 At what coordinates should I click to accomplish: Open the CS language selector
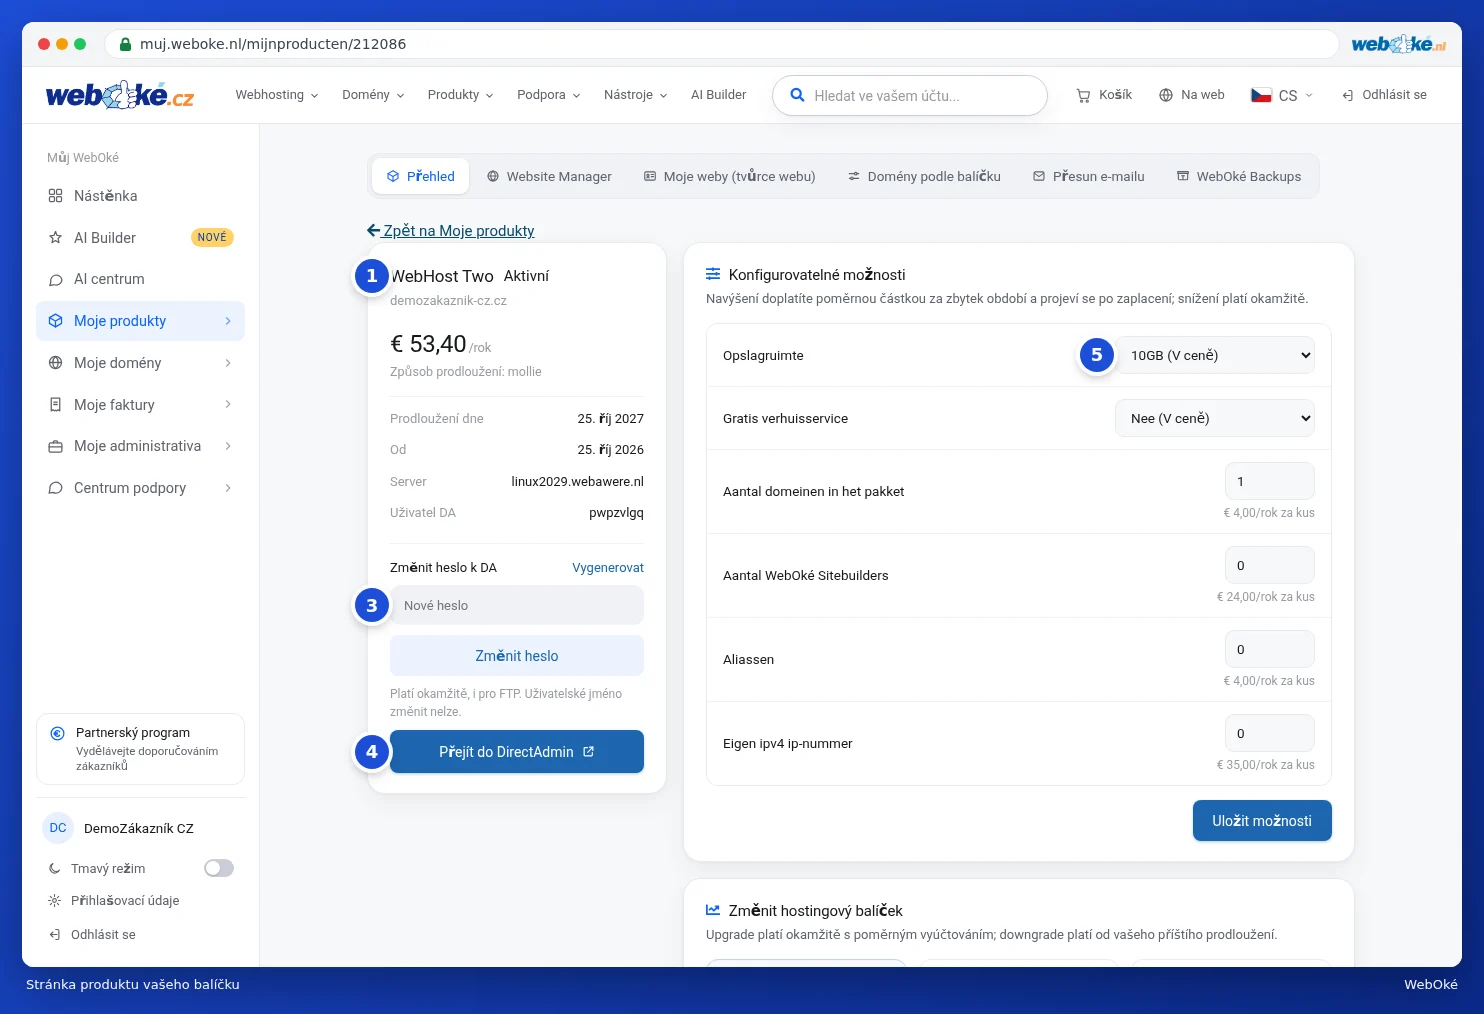click(x=1282, y=95)
